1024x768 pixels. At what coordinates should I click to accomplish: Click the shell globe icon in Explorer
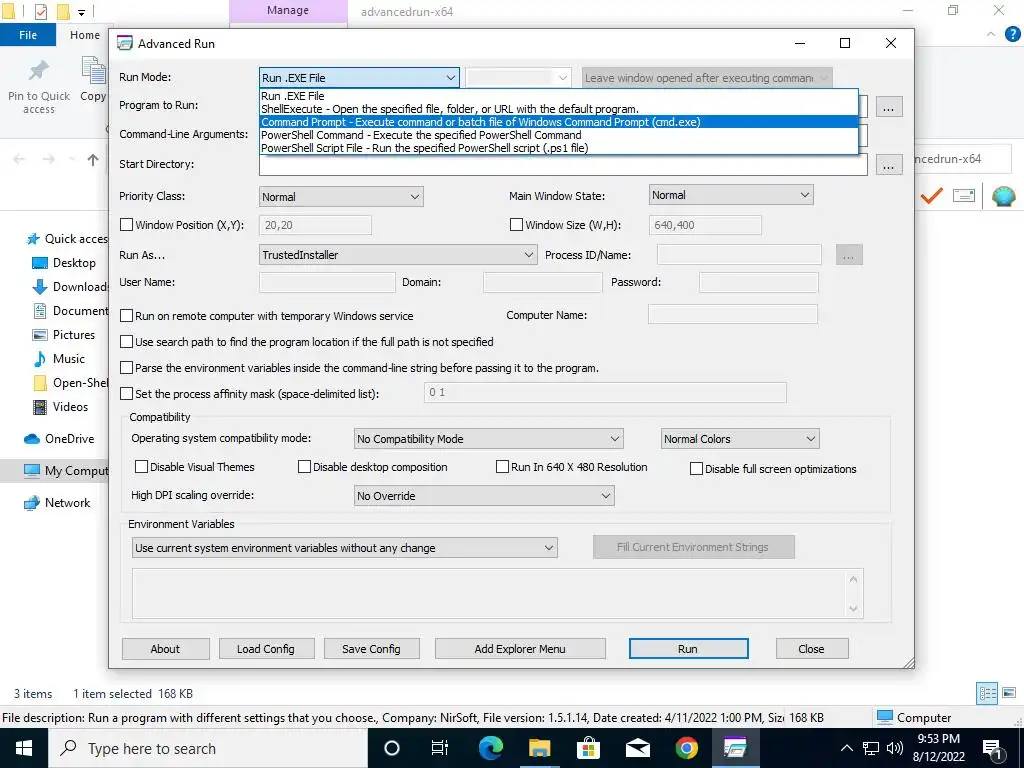coord(1003,195)
